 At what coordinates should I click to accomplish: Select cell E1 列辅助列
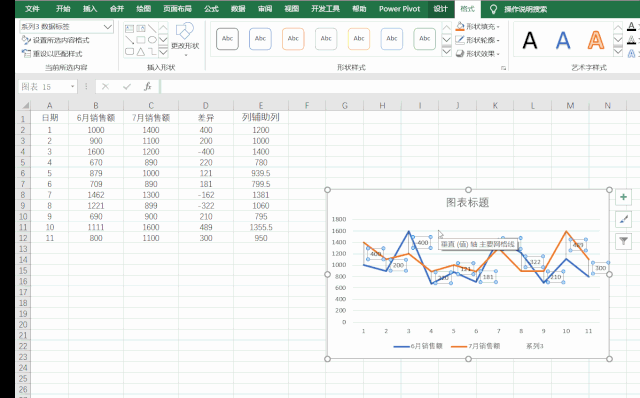pyautogui.click(x=261, y=118)
